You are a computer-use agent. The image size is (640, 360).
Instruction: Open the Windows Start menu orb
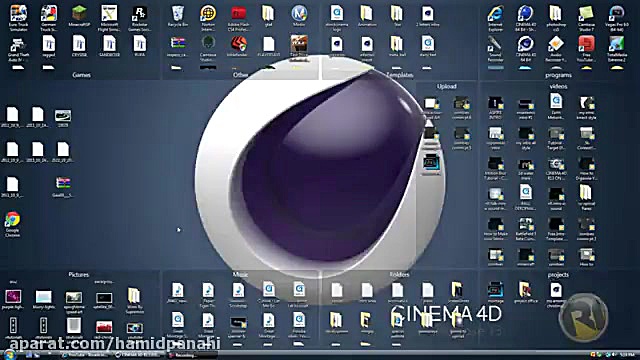coord(9,355)
